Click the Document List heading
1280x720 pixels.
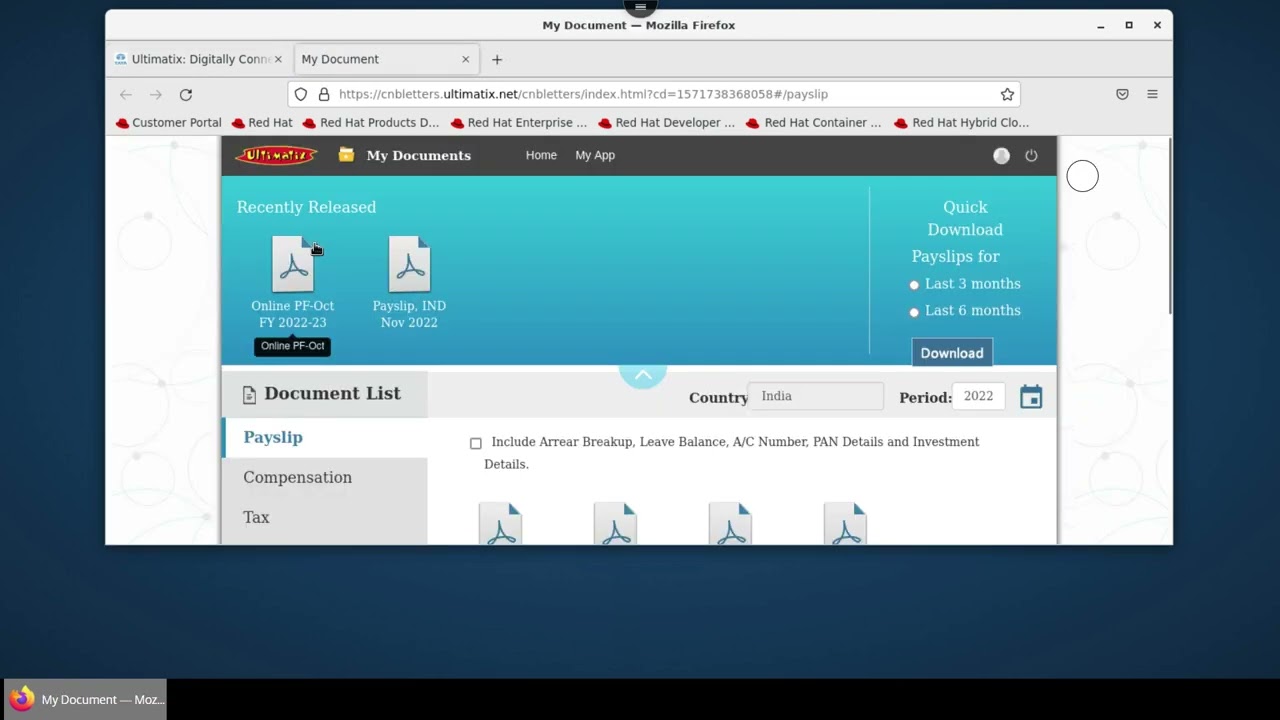(332, 393)
